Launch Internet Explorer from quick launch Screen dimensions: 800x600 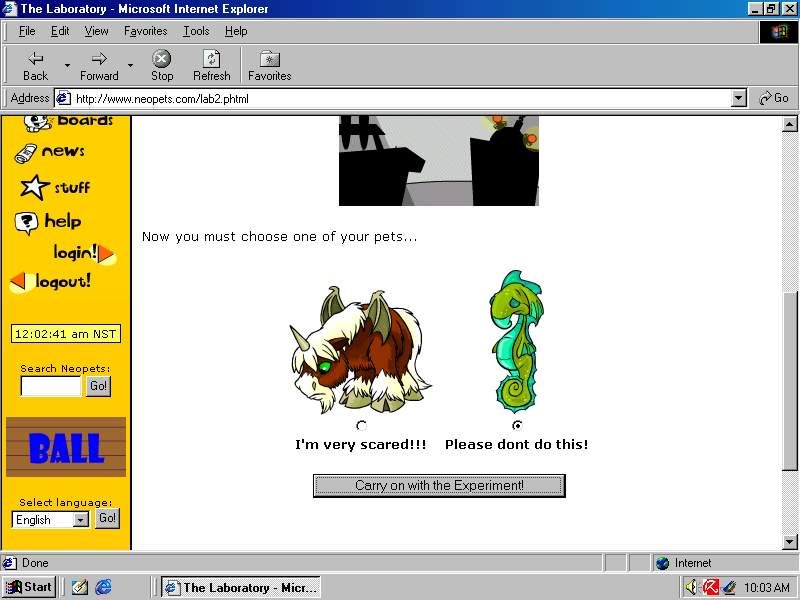tap(103, 587)
